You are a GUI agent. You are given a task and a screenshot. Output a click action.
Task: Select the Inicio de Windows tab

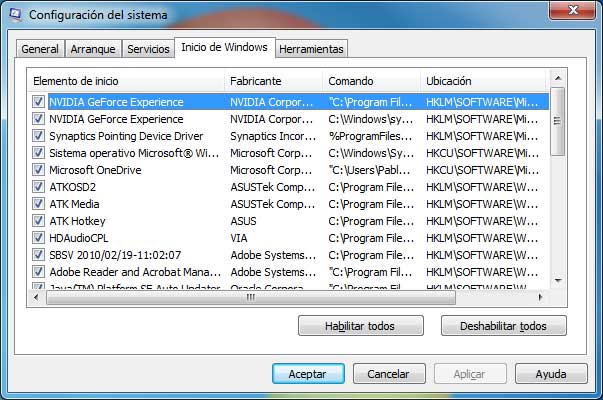point(225,47)
